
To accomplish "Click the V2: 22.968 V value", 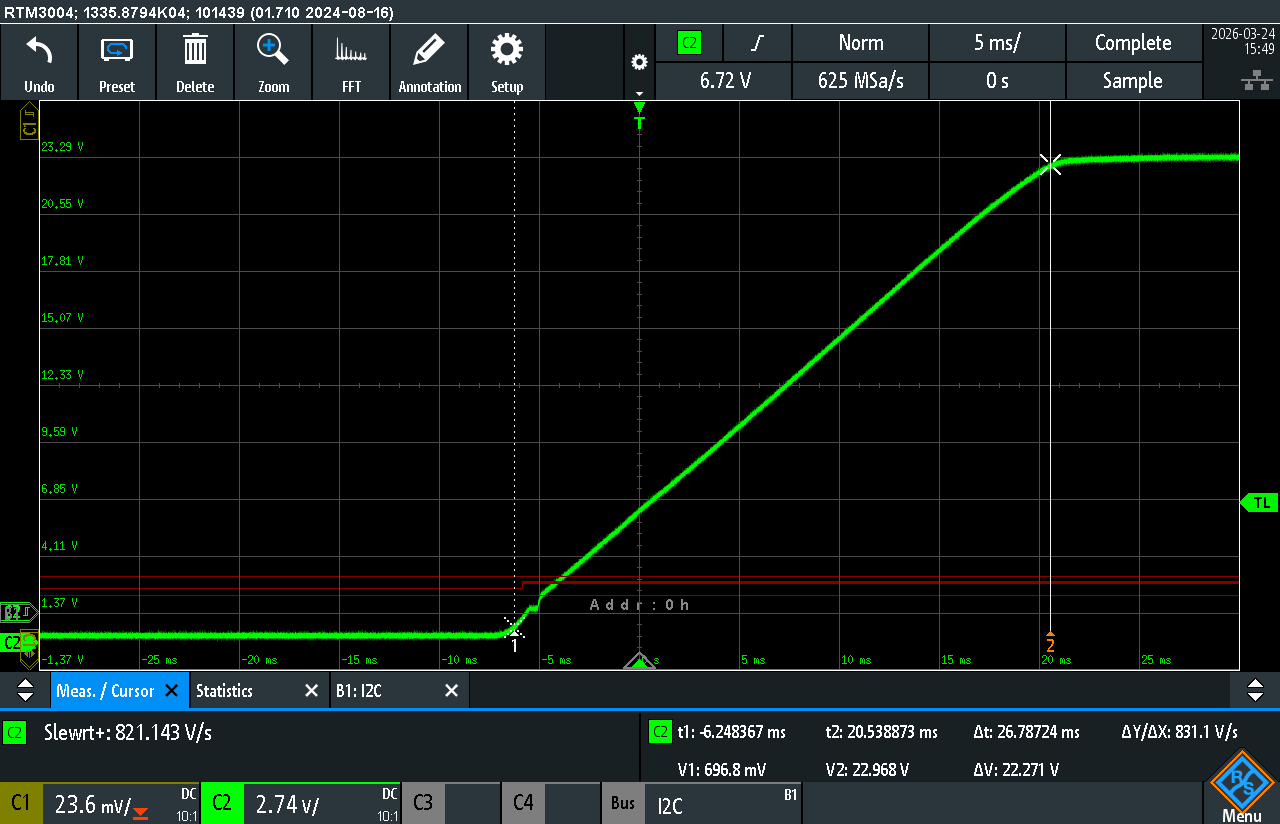I will [x=867, y=769].
